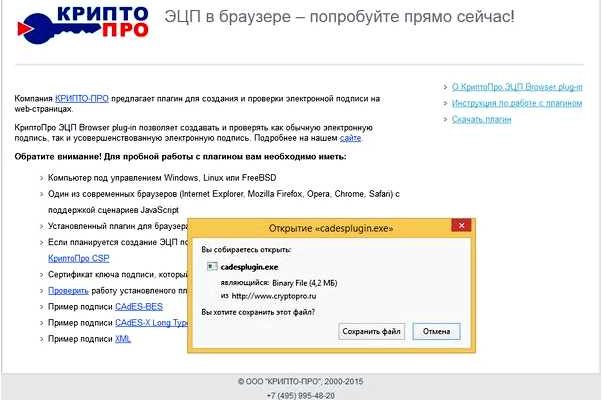Click the source URL http://www.cryptopro.ru
The width and height of the screenshot is (602, 400).
(x=274, y=296)
